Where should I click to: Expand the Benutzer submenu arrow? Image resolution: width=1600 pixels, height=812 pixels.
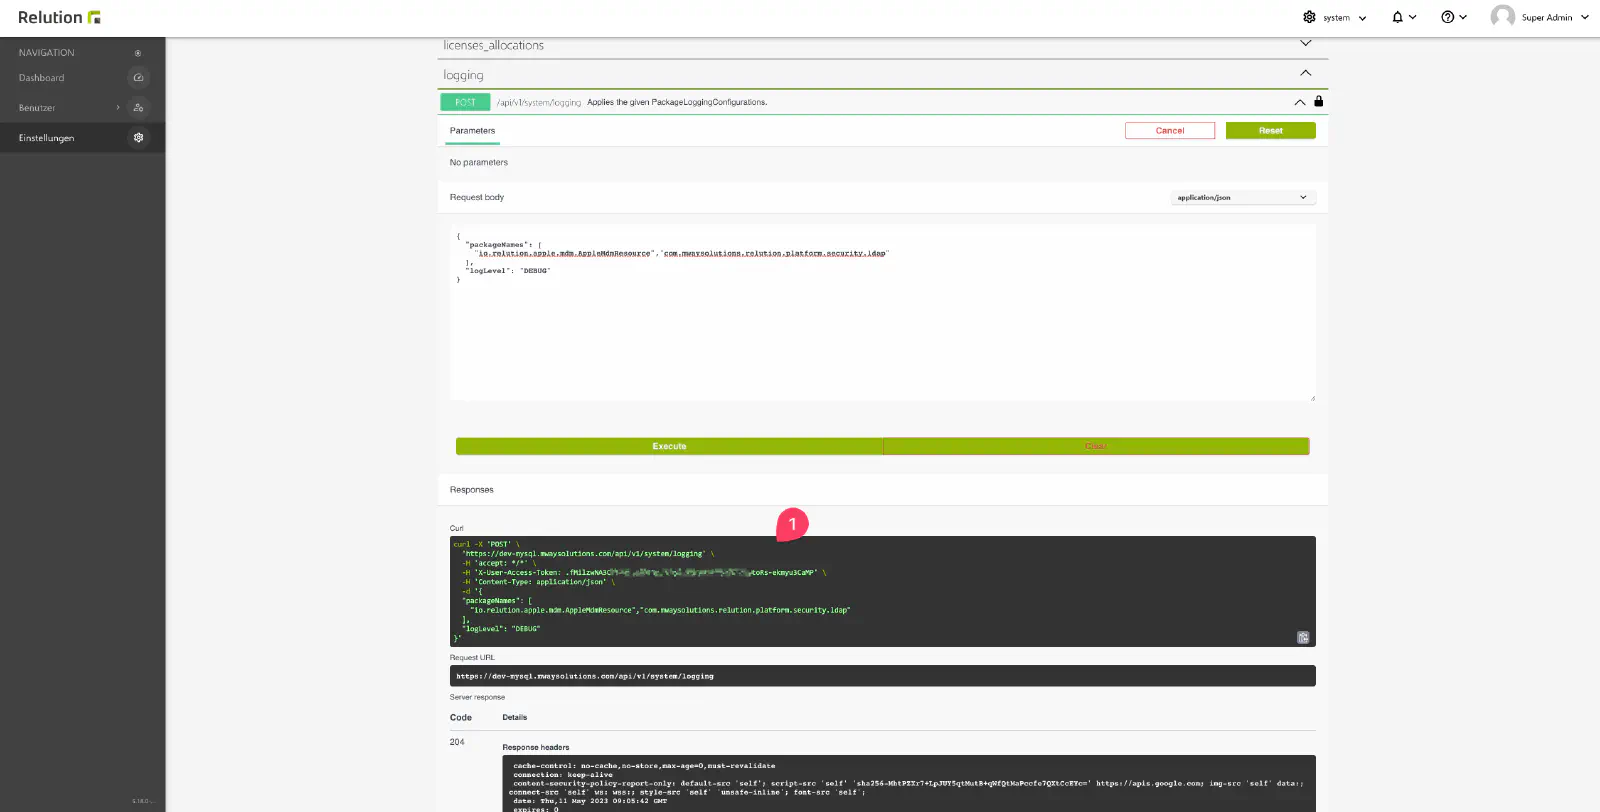(118, 108)
